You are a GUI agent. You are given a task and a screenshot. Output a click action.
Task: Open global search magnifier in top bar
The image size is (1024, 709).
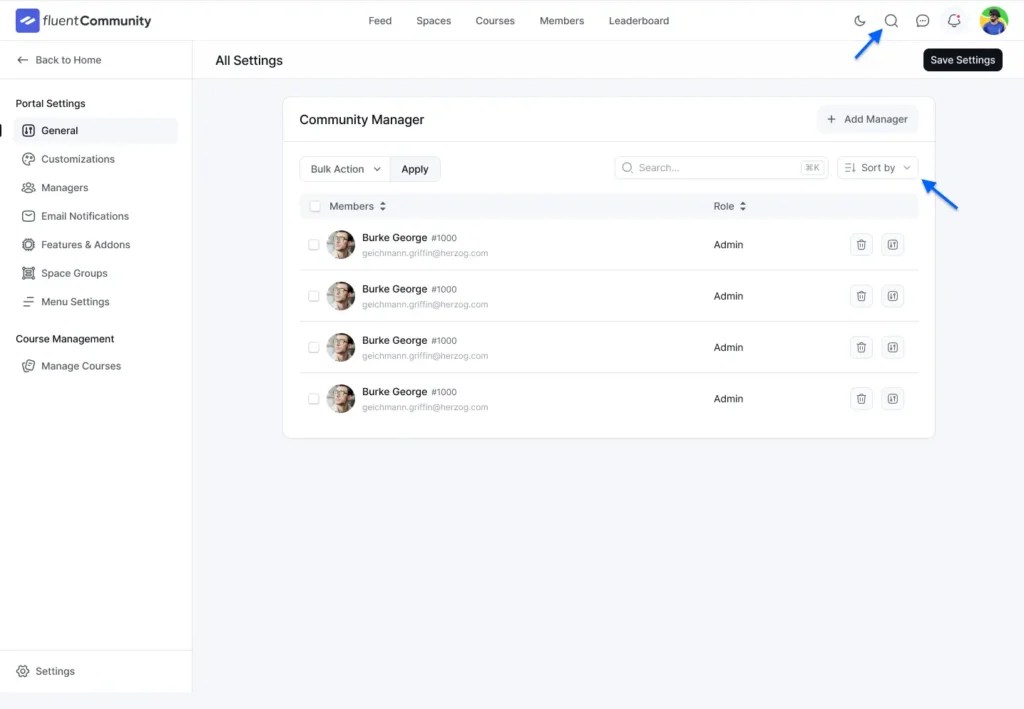click(891, 21)
